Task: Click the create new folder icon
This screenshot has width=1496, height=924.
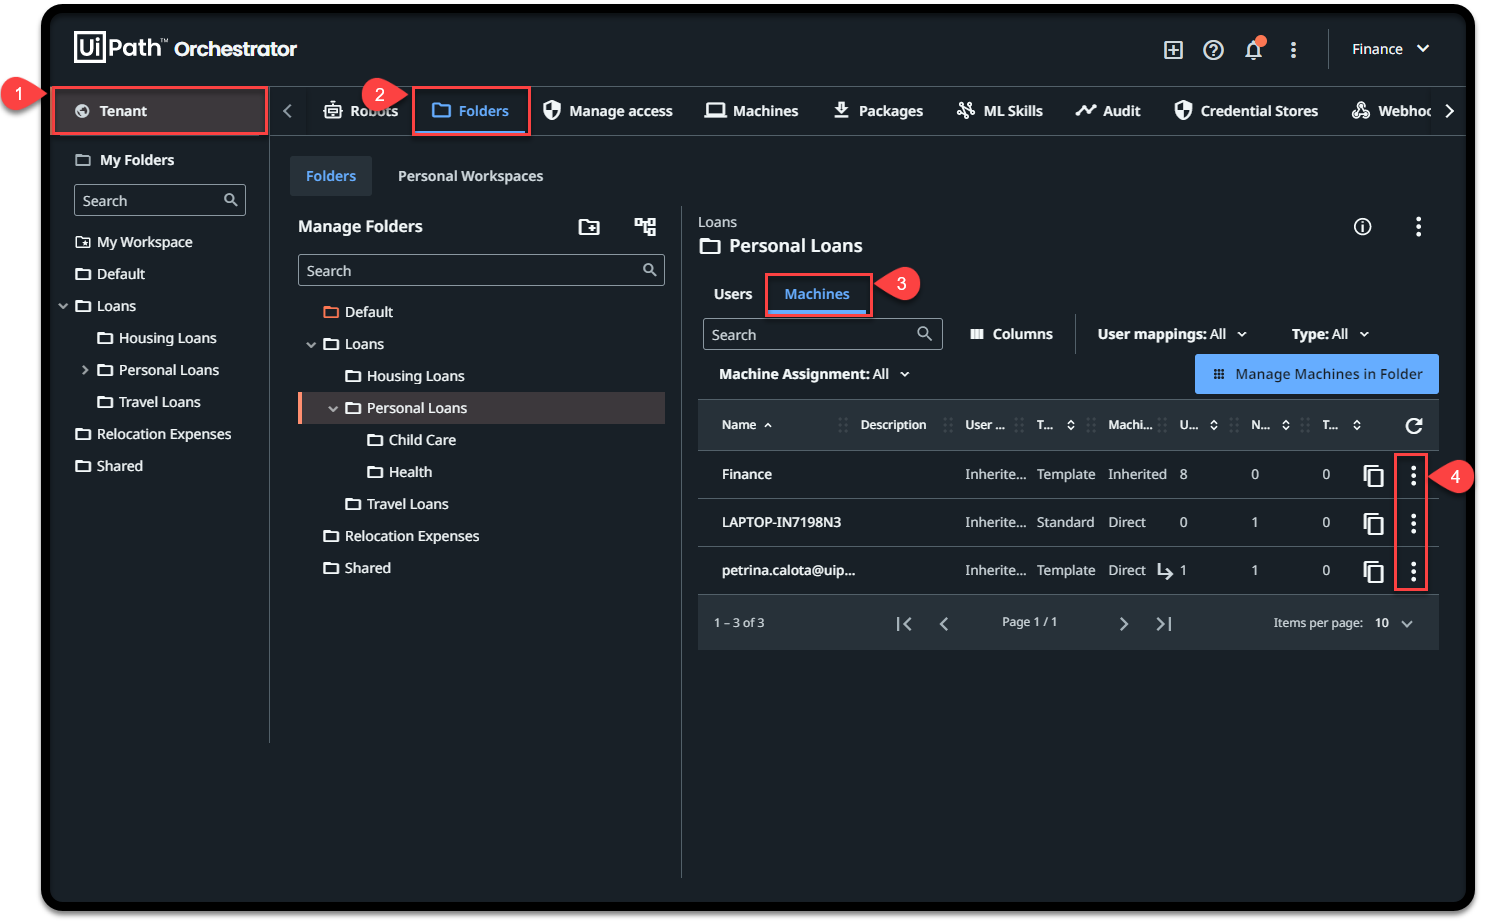Action: coord(589,227)
